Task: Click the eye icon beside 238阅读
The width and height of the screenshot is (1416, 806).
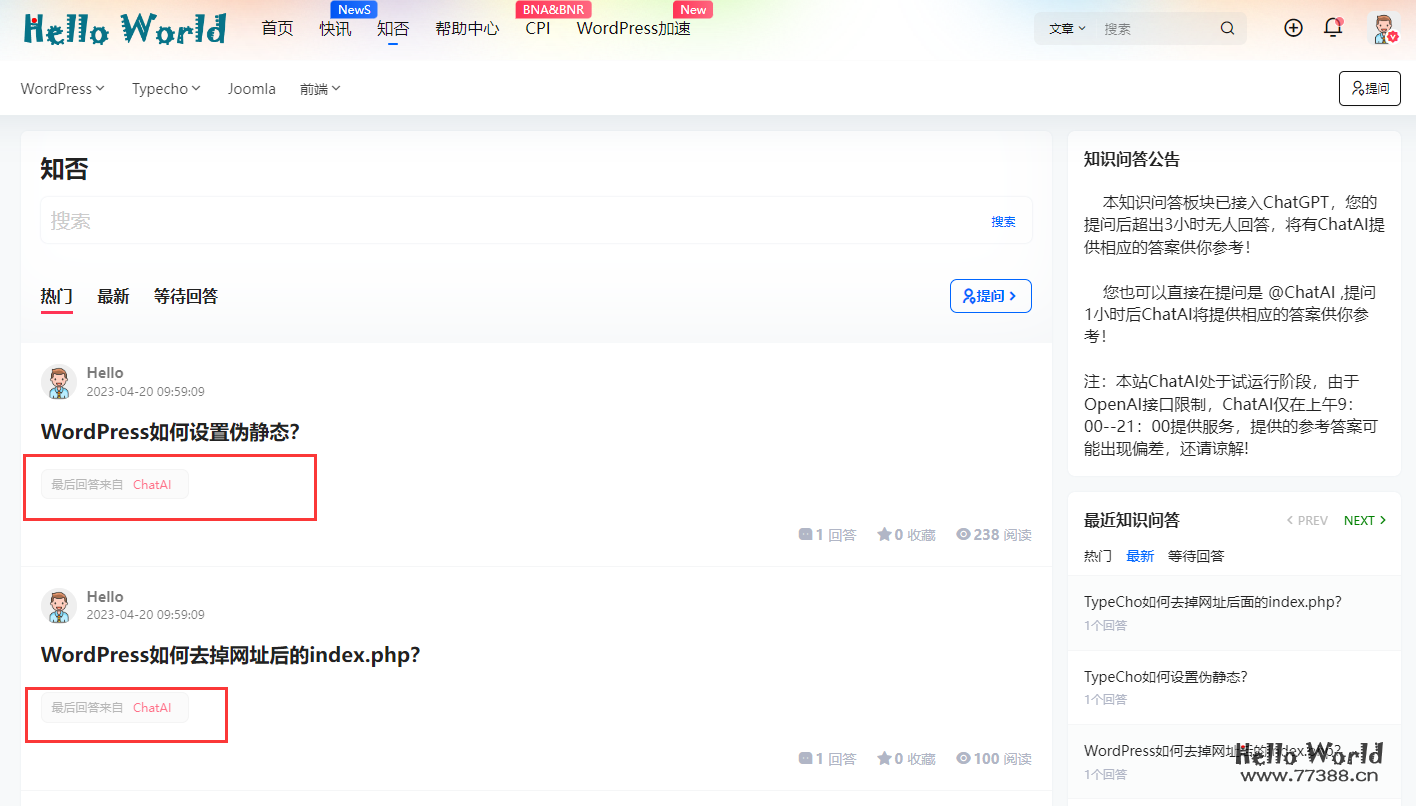Action: tap(963, 534)
